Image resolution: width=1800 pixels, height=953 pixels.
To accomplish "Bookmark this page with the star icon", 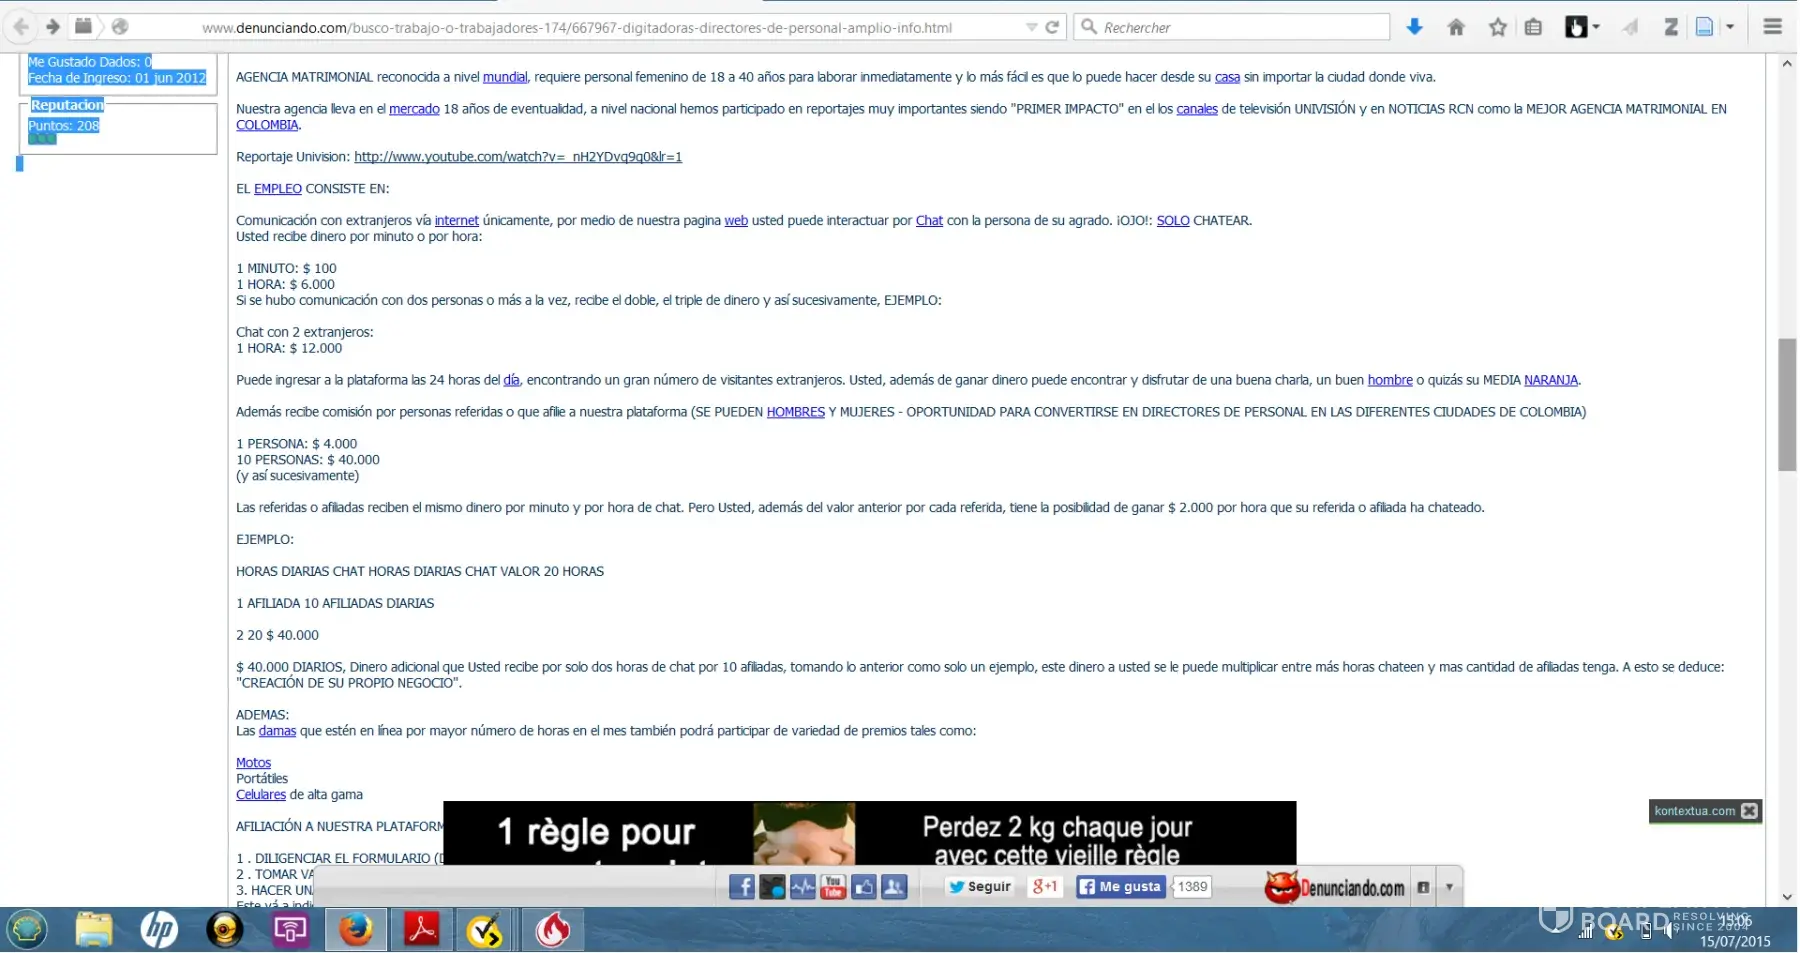I will click(1497, 27).
